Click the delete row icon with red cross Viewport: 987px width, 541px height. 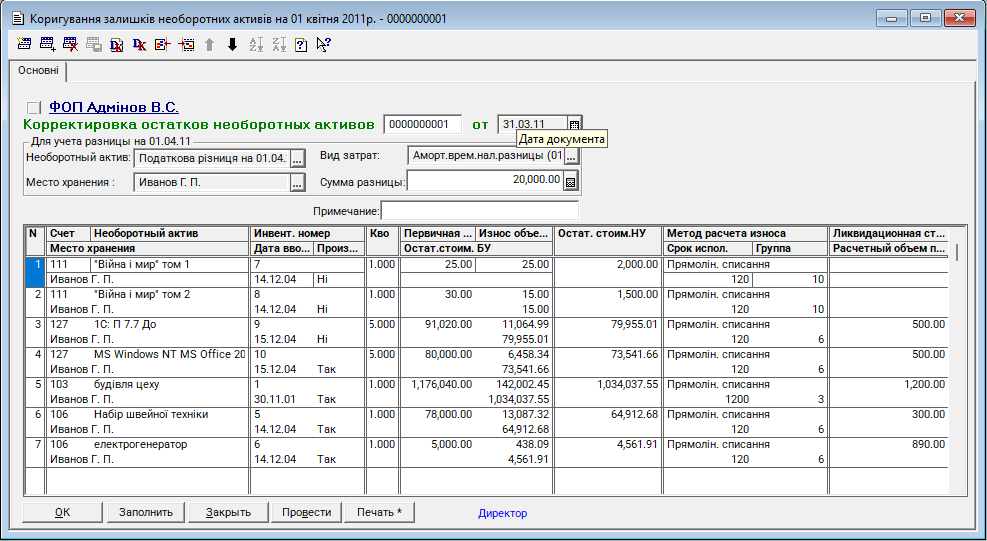[x=70, y=44]
